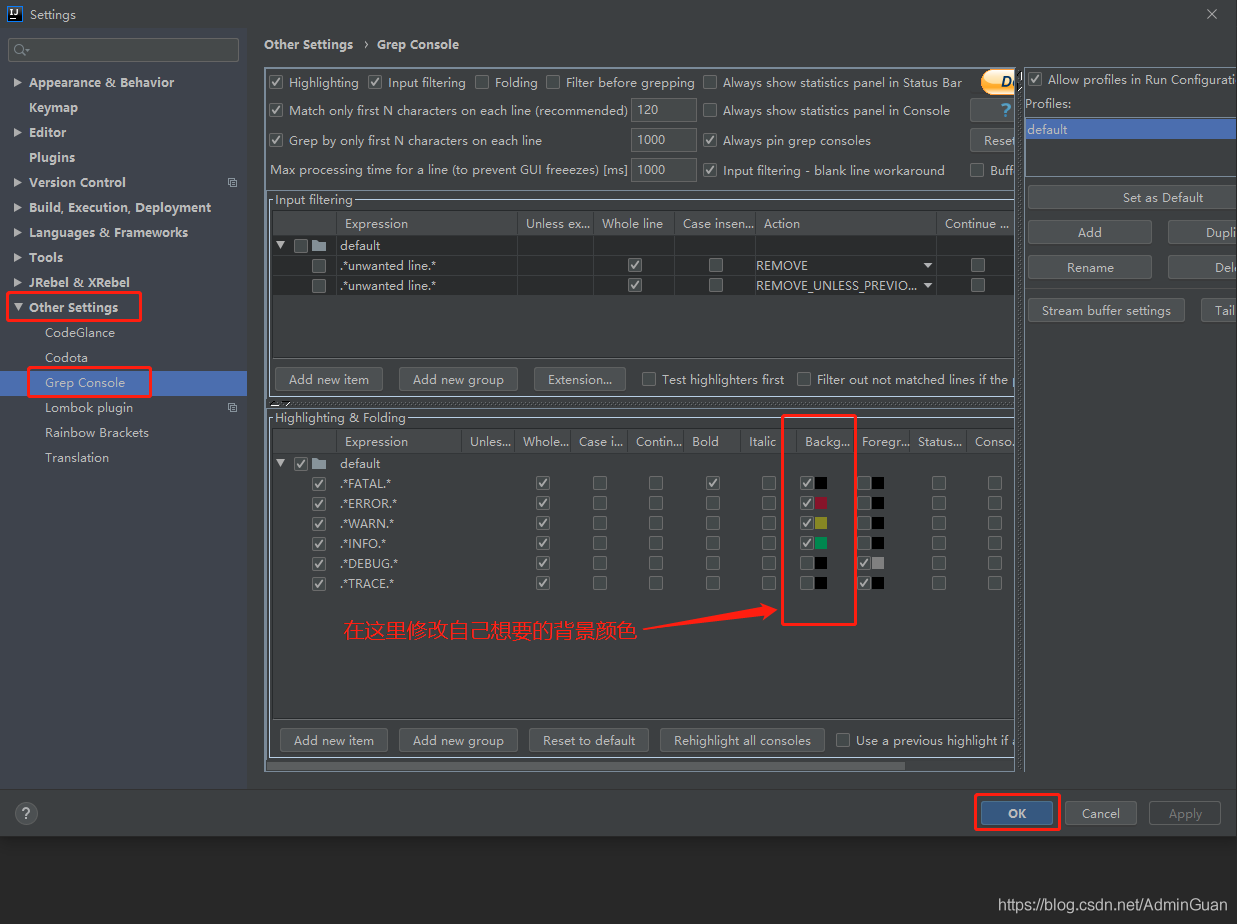
Task: Click Set as Default in the profiles panel
Action: (1132, 197)
